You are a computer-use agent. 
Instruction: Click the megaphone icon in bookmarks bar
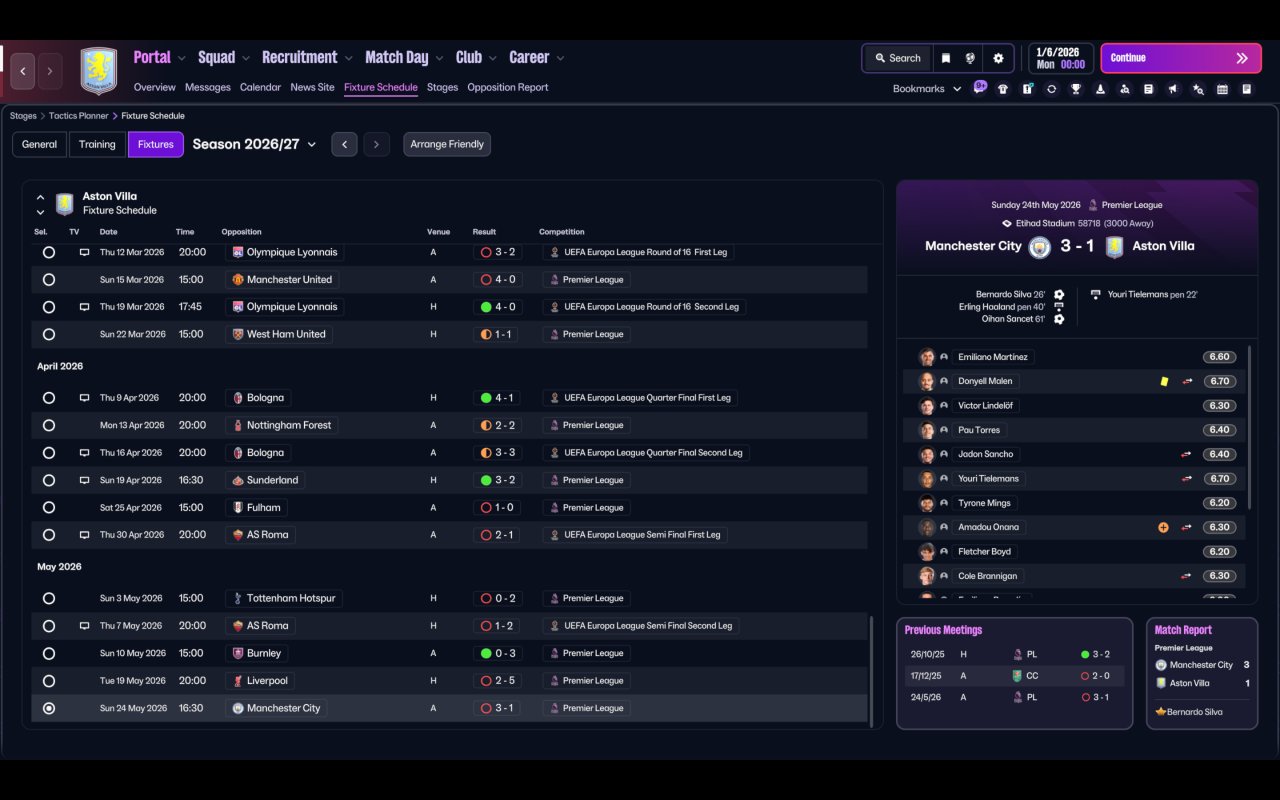(1173, 89)
